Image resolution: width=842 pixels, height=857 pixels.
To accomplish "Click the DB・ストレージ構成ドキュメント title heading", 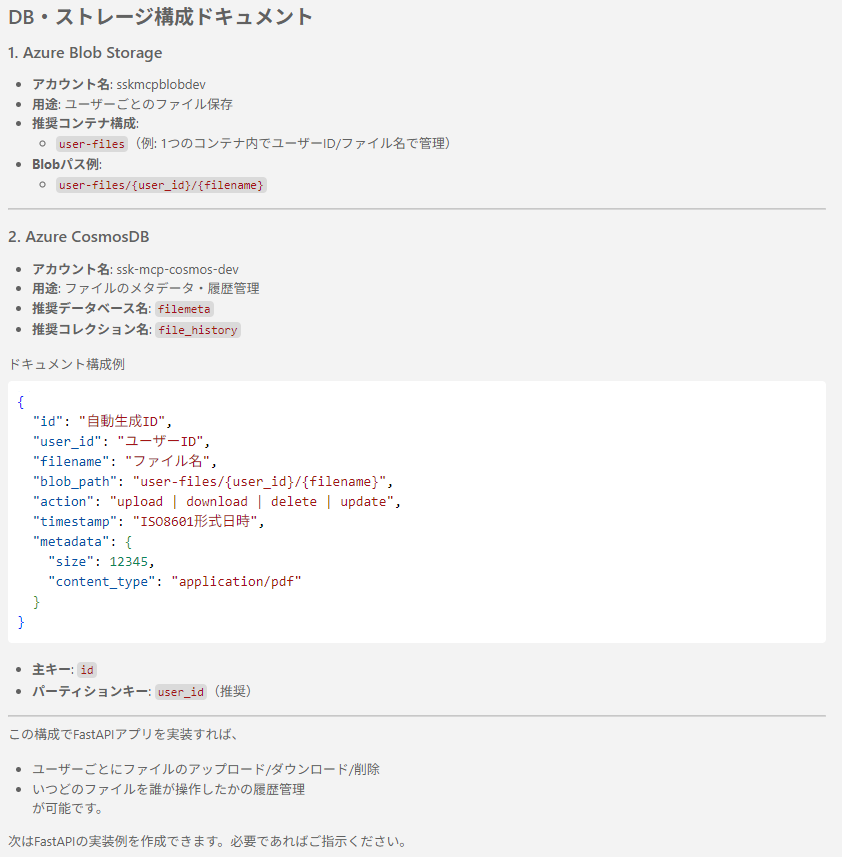I will click(160, 17).
